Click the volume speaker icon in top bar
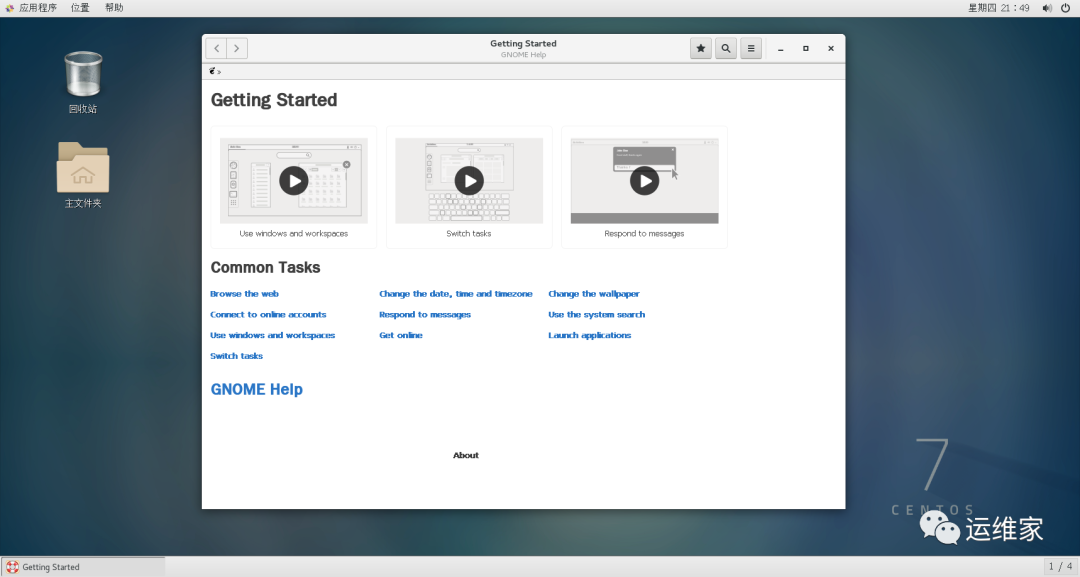This screenshot has height=577, width=1080. coord(1047,8)
